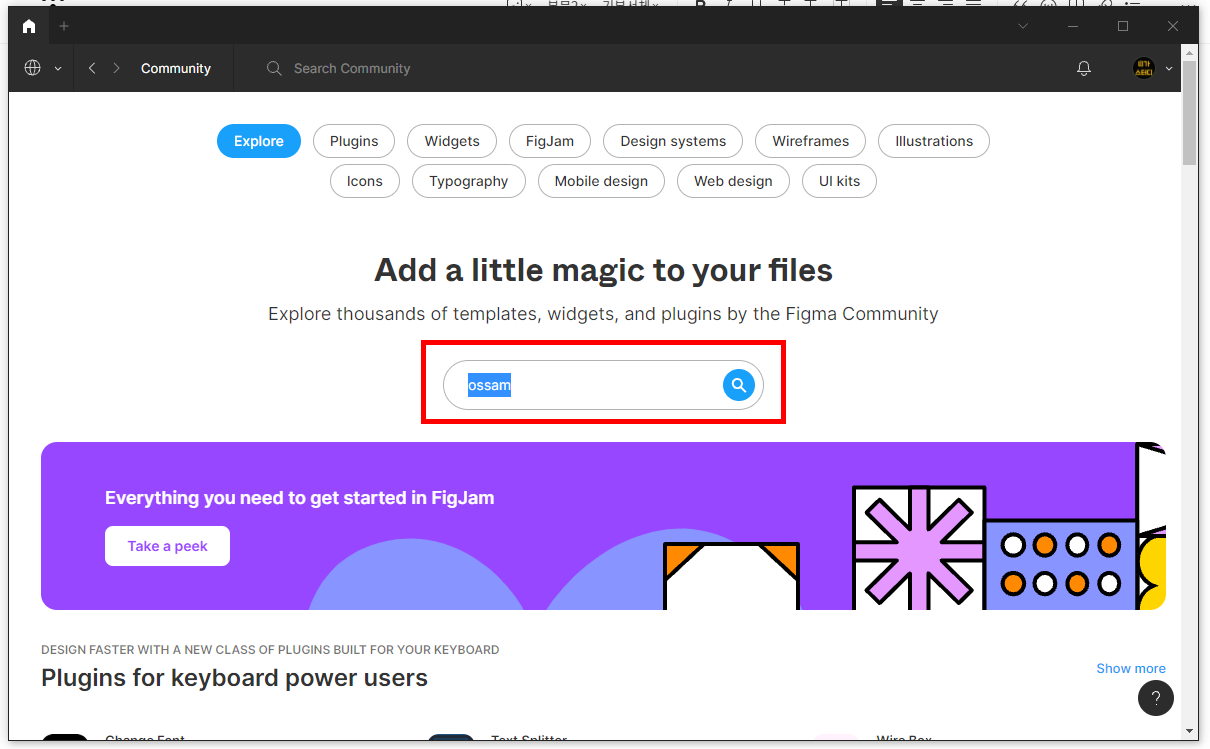Screen dimensions: 1210x749
Task: Select the Illustrations category pill
Action: 934,141
